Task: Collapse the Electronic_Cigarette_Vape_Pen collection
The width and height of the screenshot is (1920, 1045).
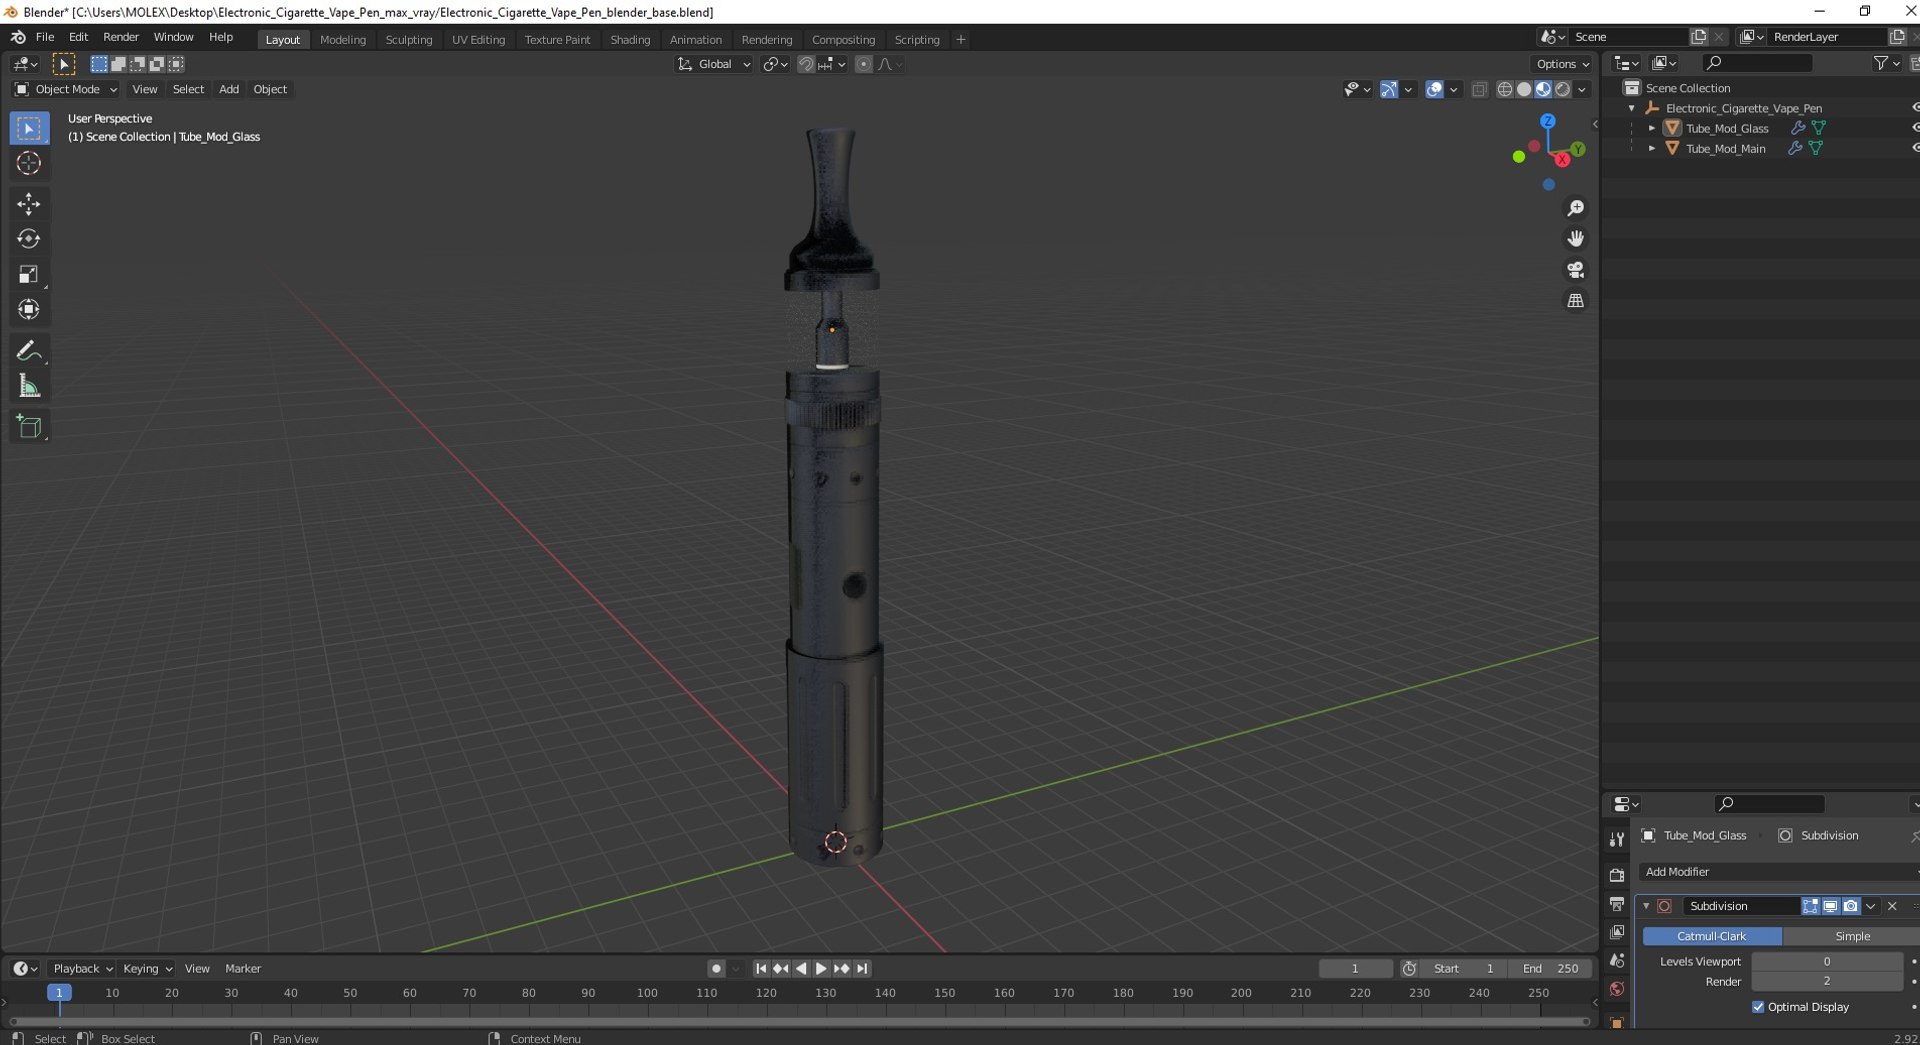Action: [x=1632, y=108]
